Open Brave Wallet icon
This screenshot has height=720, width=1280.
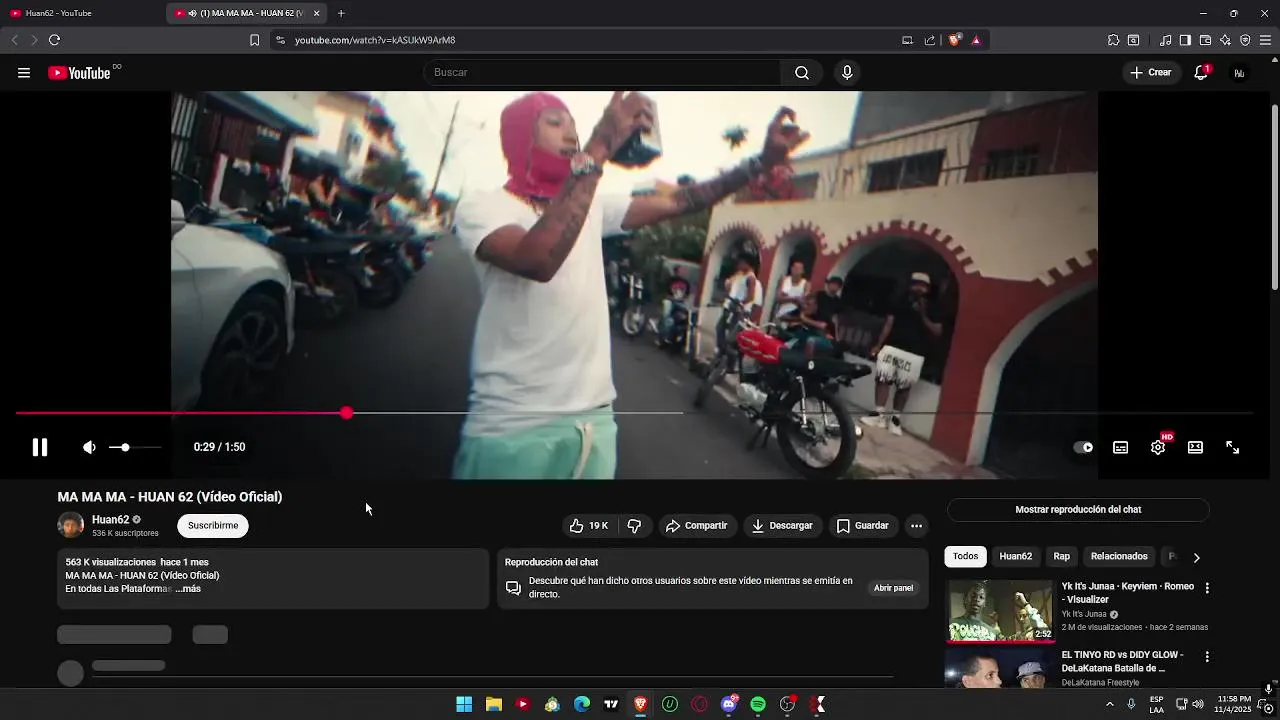pyautogui.click(x=1205, y=40)
